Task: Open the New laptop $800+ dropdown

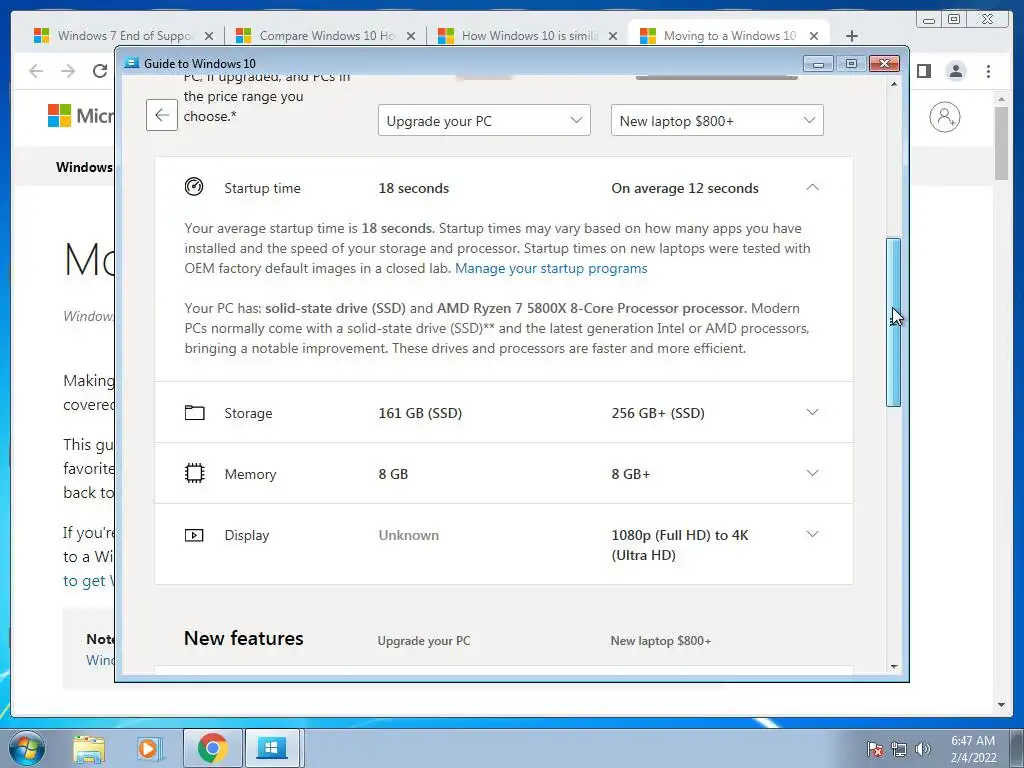Action: [x=717, y=120]
